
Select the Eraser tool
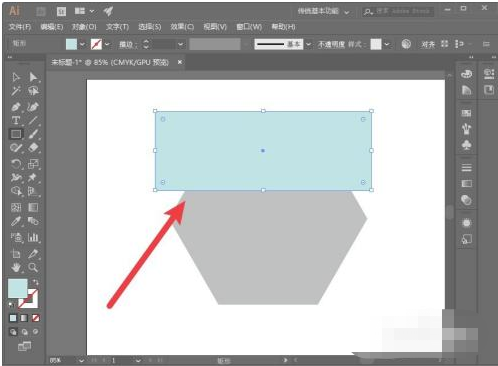click(x=33, y=147)
